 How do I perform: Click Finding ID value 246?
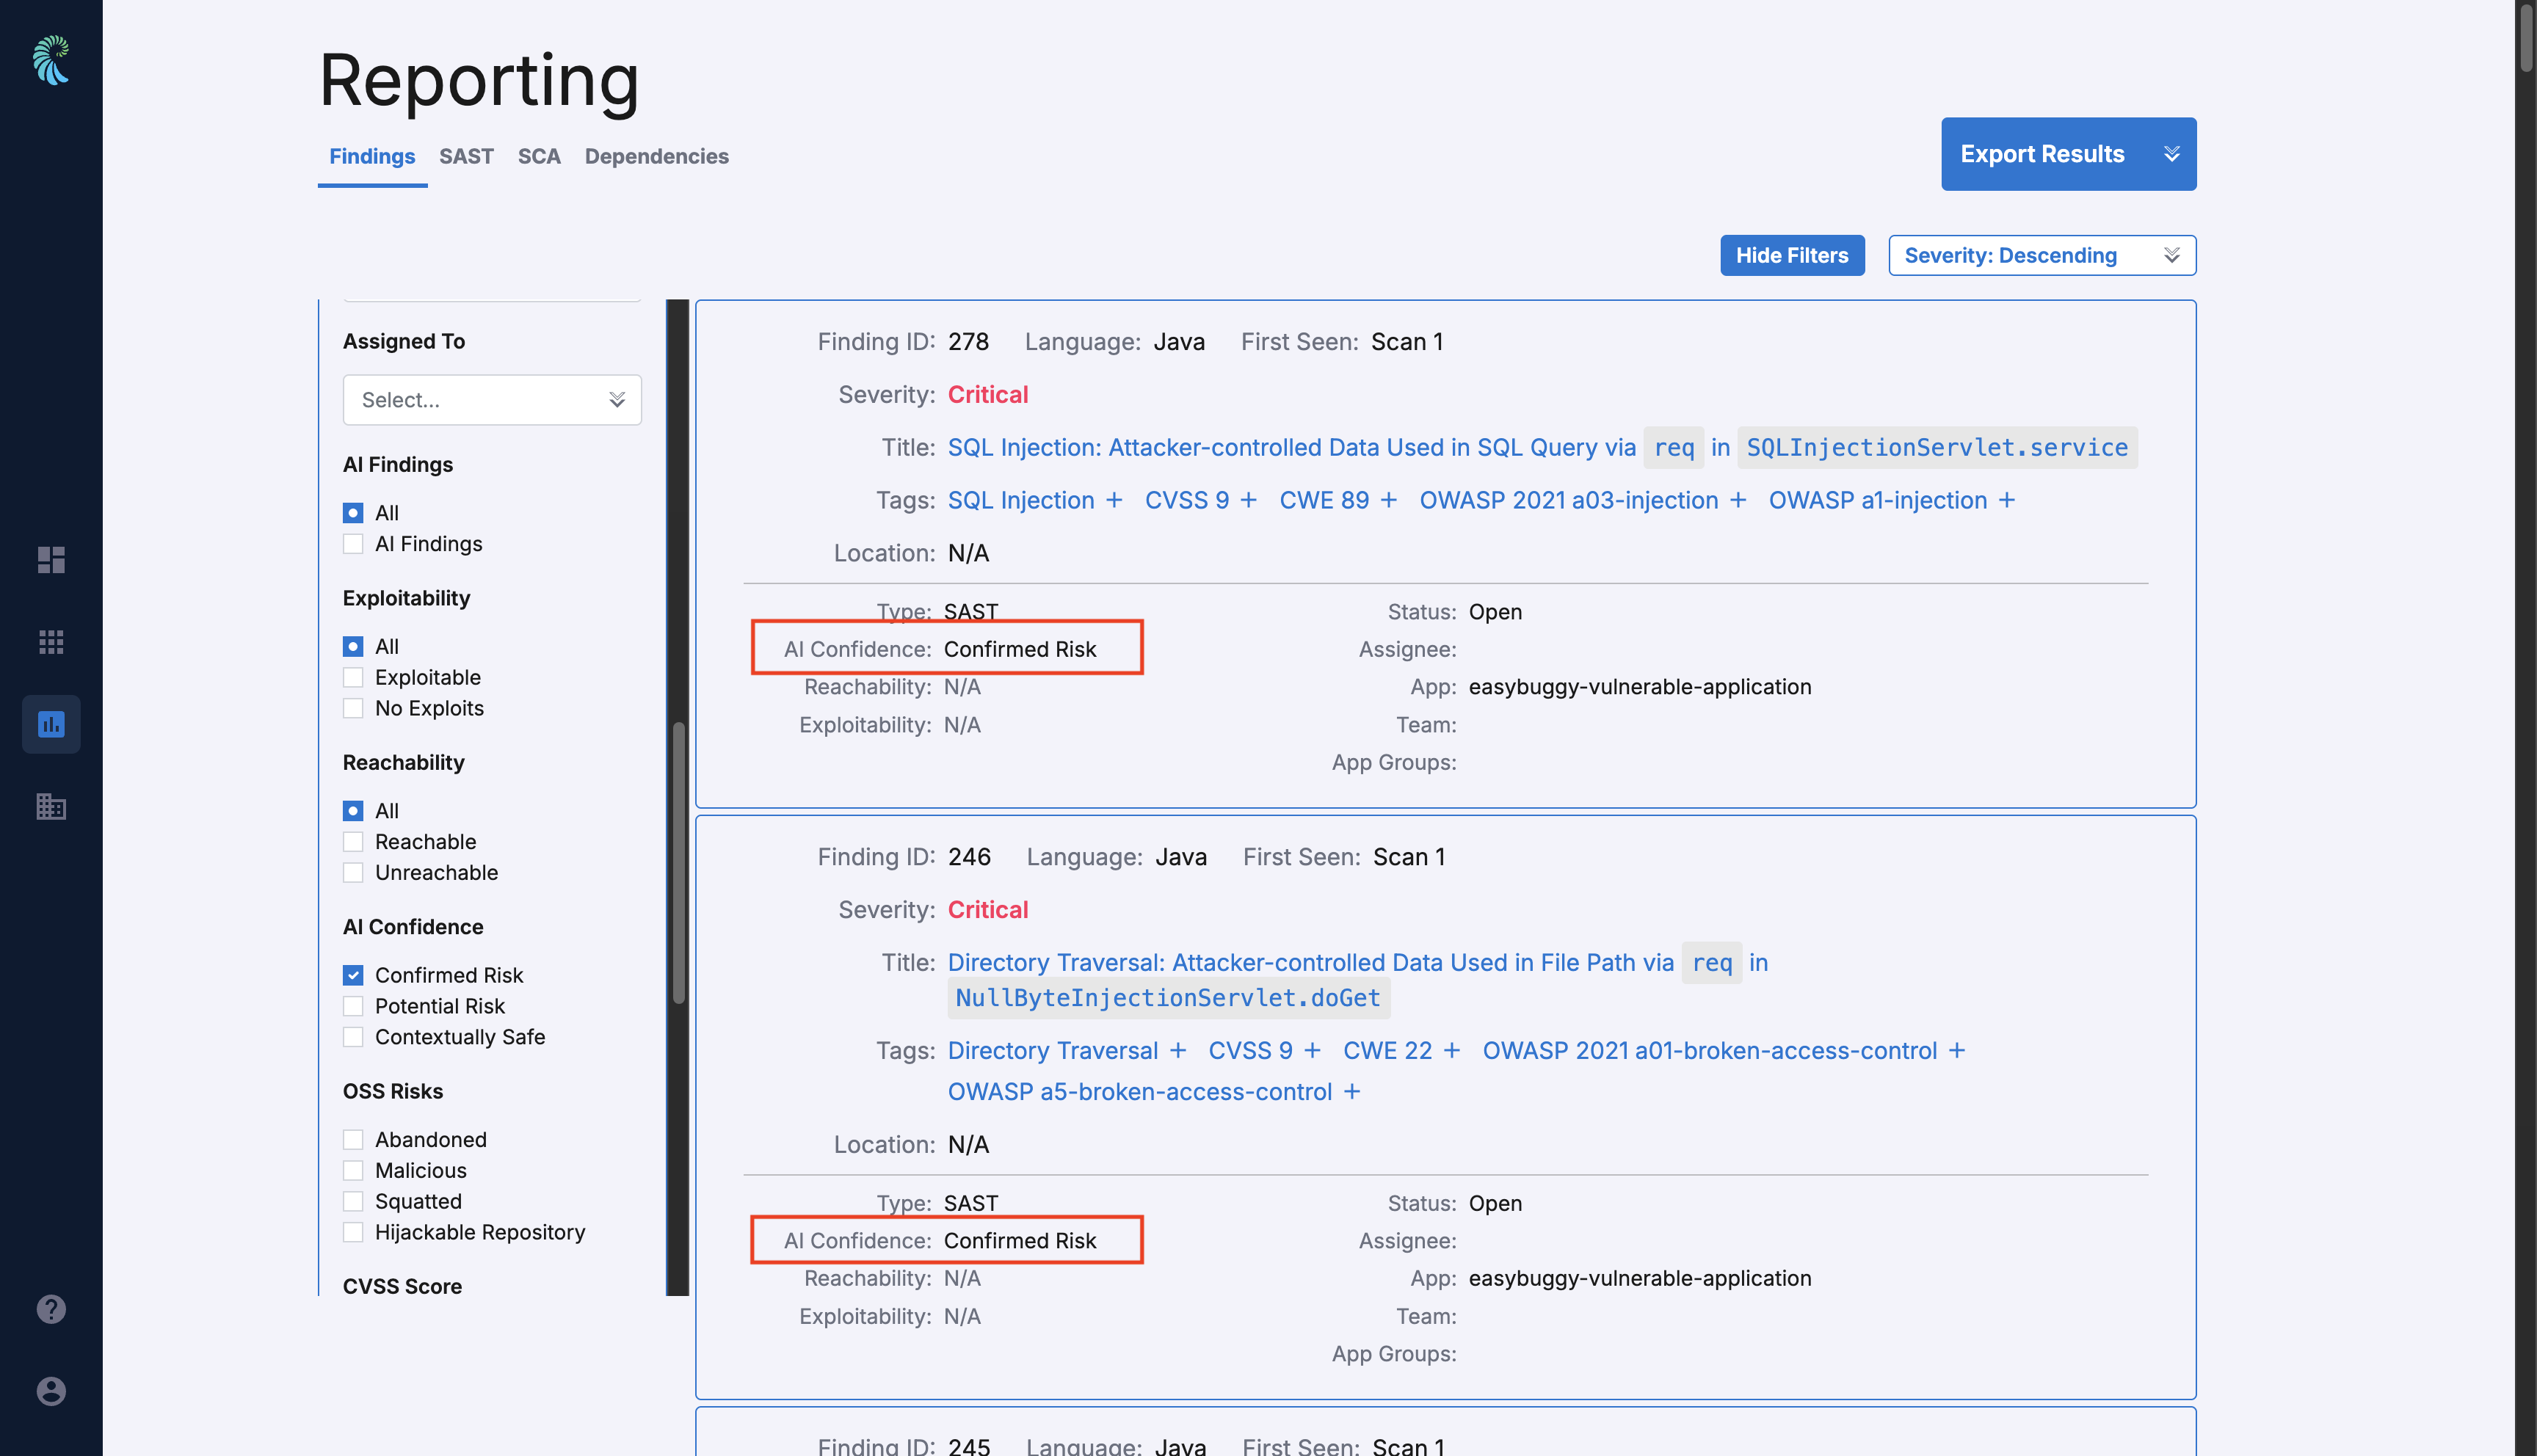click(x=969, y=857)
